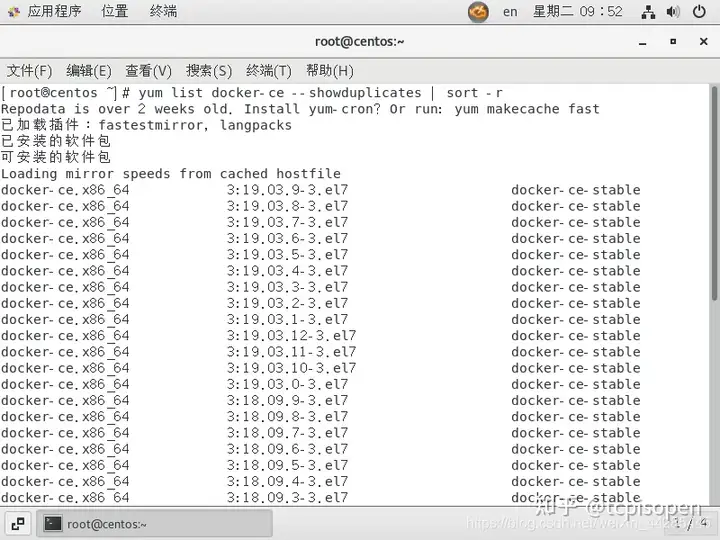Click version 3:19.03.9-3.el7
The image size is (720, 540).
(287, 190)
